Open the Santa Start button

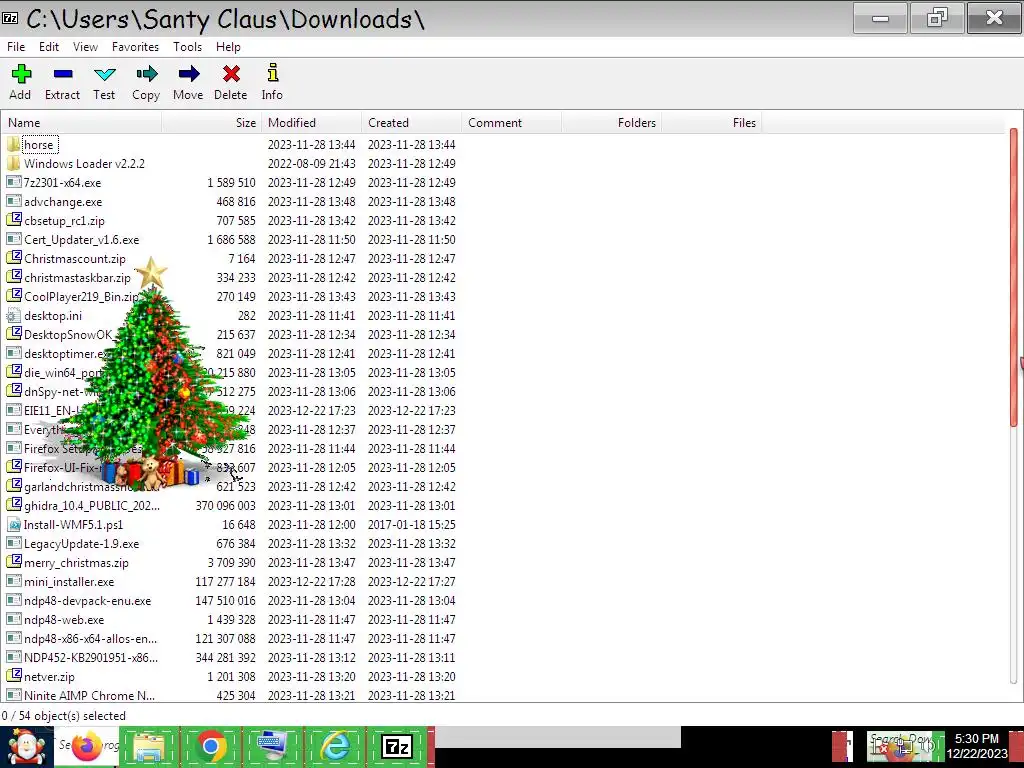26,747
